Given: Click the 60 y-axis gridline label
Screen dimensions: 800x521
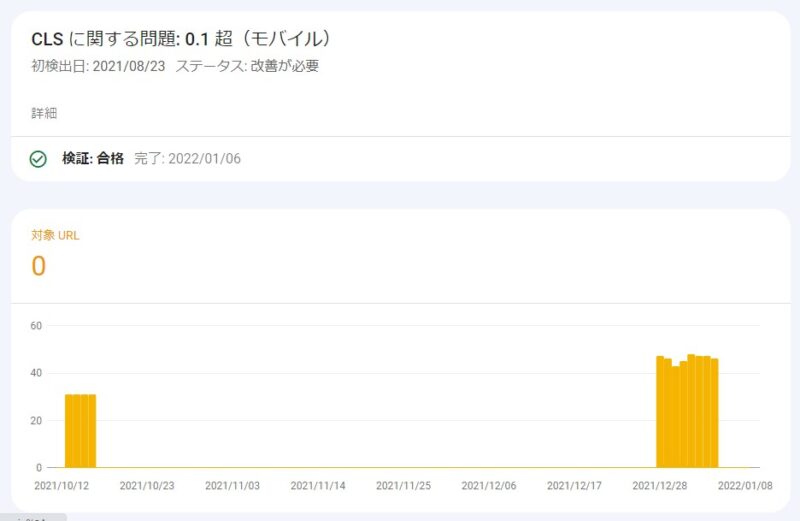Looking at the screenshot, I should (37, 325).
